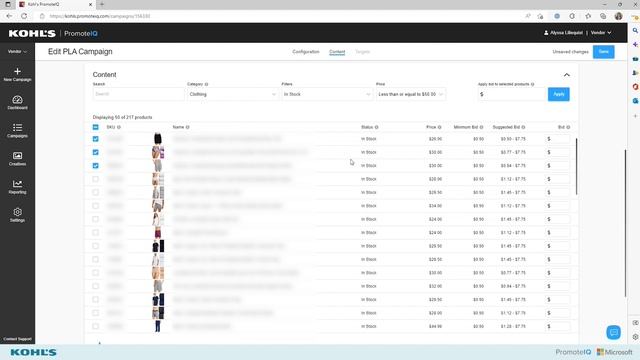640x360 pixels.
Task: Click the blue Apply bid button
Action: 558,94
